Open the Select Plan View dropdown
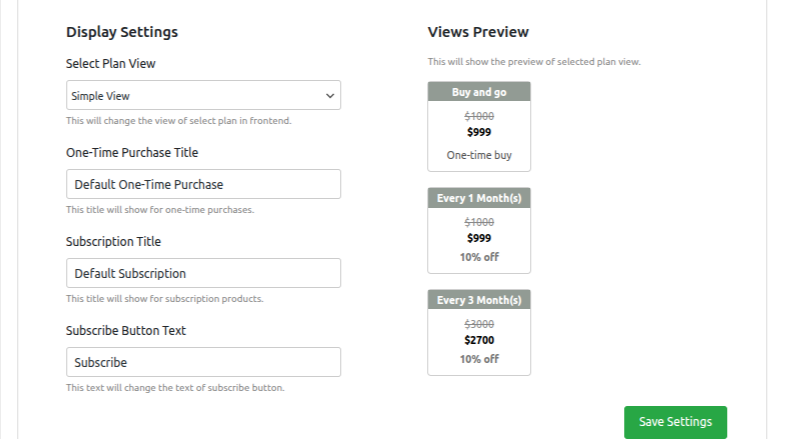786x439 pixels. pos(203,96)
